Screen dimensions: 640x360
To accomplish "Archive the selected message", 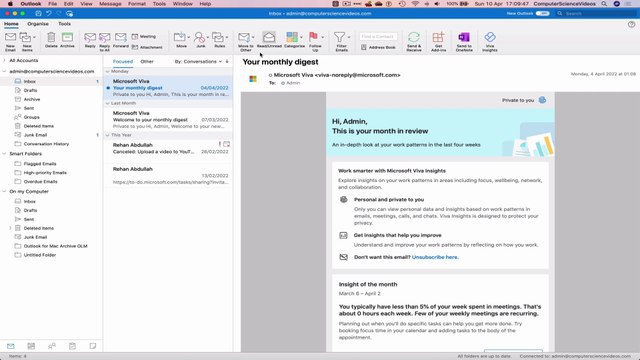I will coord(67,40).
